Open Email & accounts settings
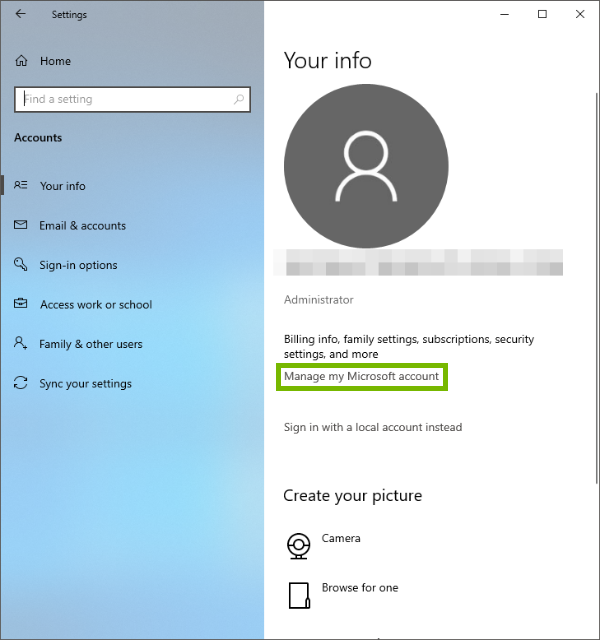600x640 pixels. (x=82, y=225)
